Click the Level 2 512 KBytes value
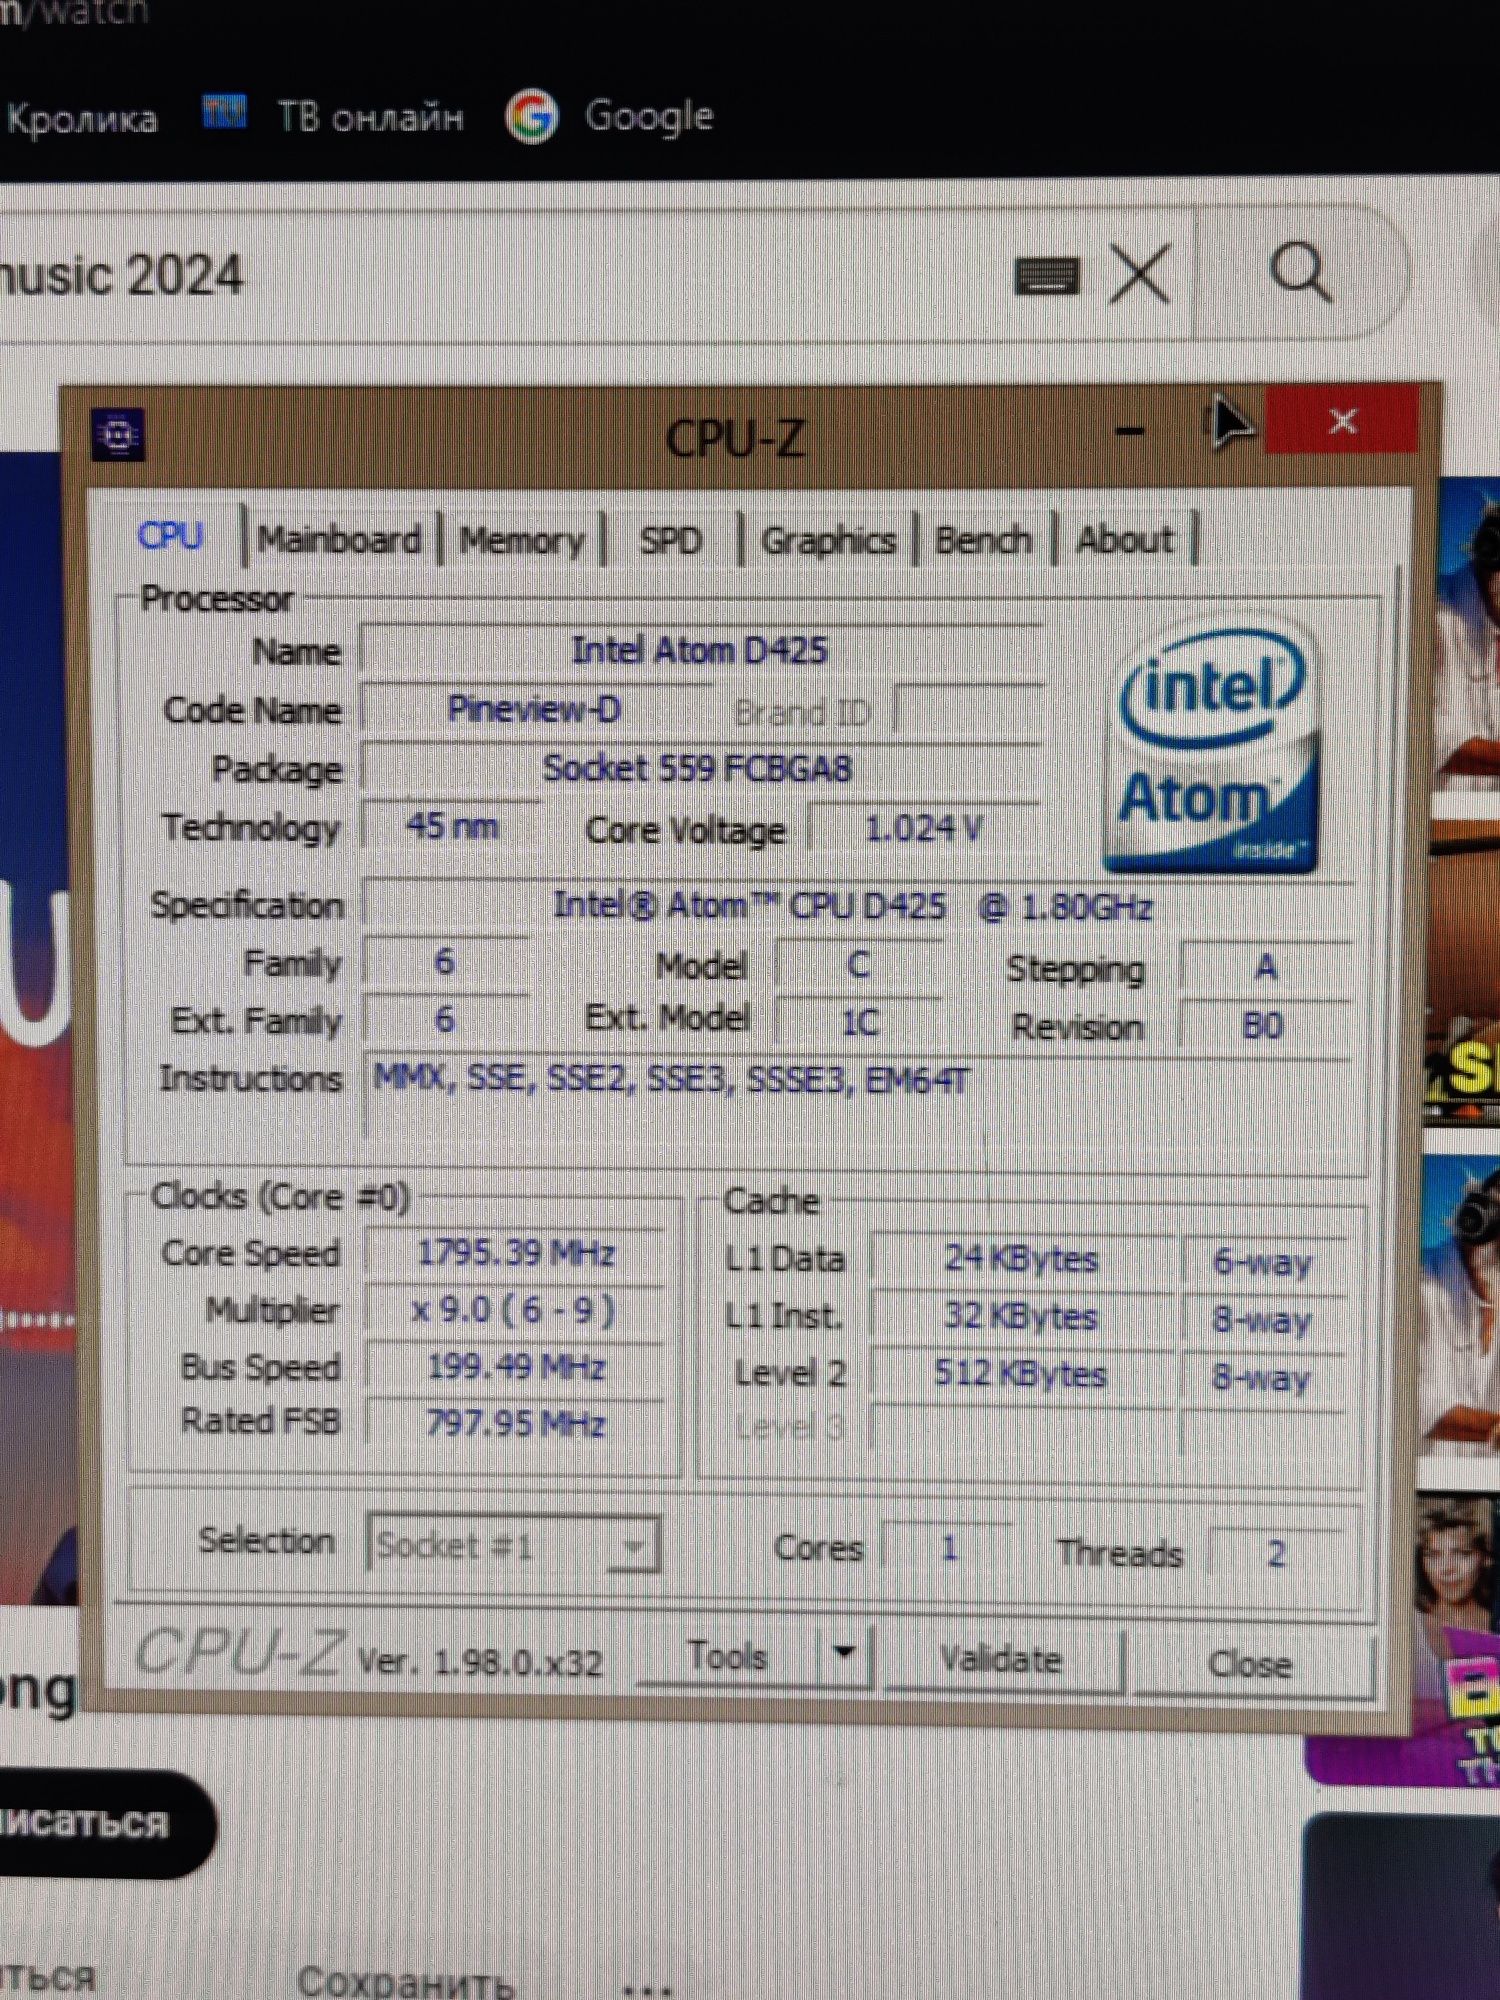1500x2000 pixels. point(1022,1374)
